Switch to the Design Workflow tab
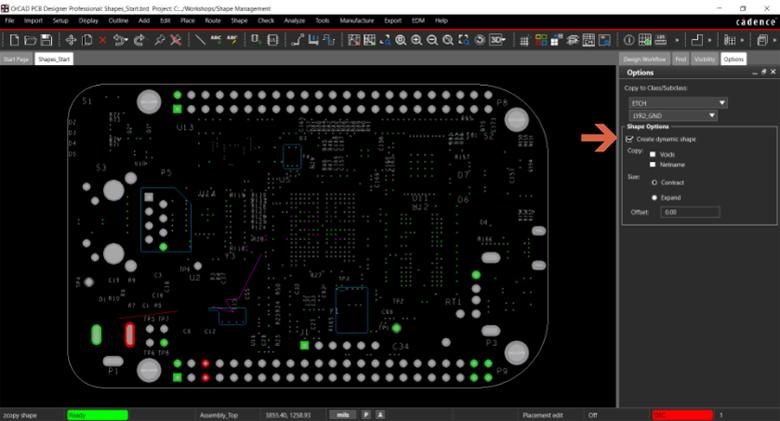780x421 pixels. click(x=645, y=59)
